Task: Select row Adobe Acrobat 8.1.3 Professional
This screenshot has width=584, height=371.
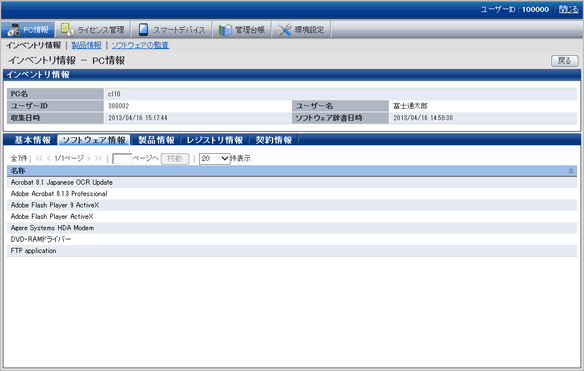Action: pos(292,194)
